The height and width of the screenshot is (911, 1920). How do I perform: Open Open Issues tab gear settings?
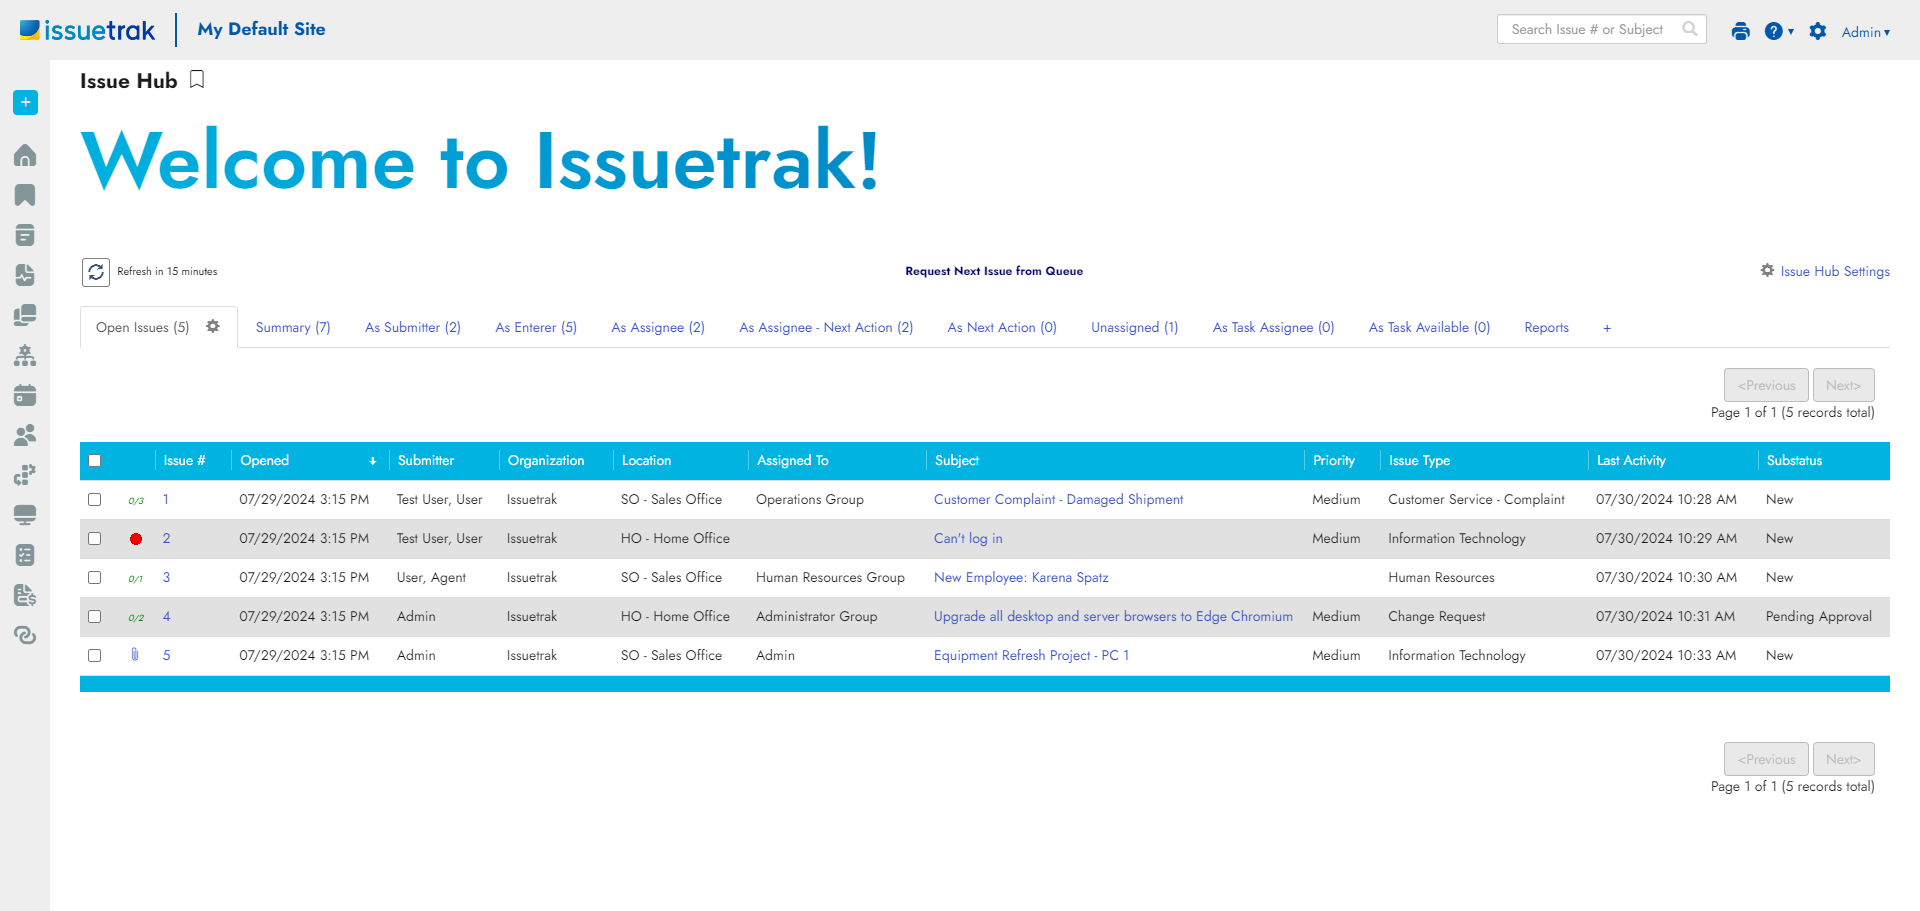pos(213,326)
